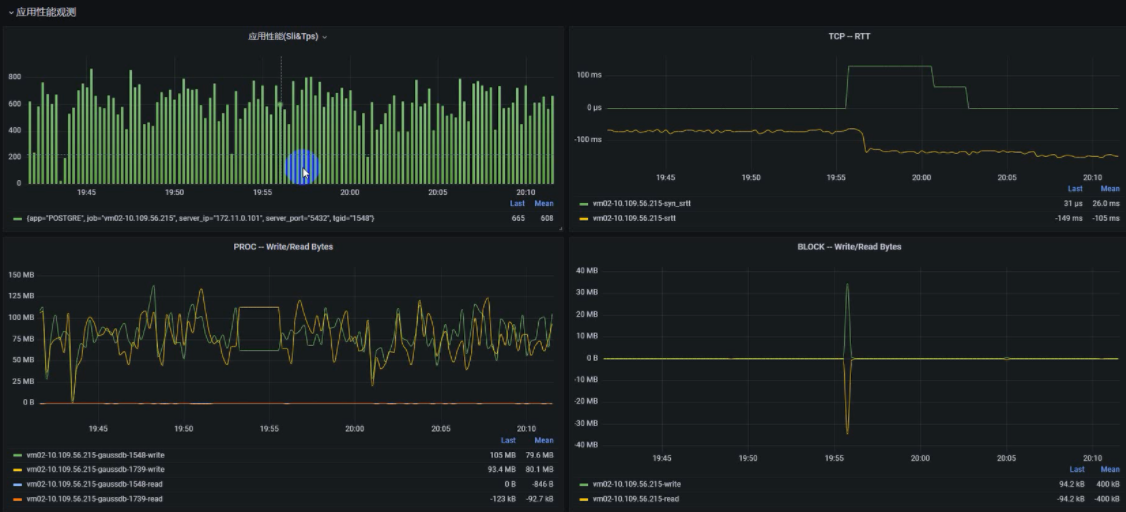1126x512 pixels.
Task: Click the BLOCK panel write series color indicator
Action: [583, 484]
